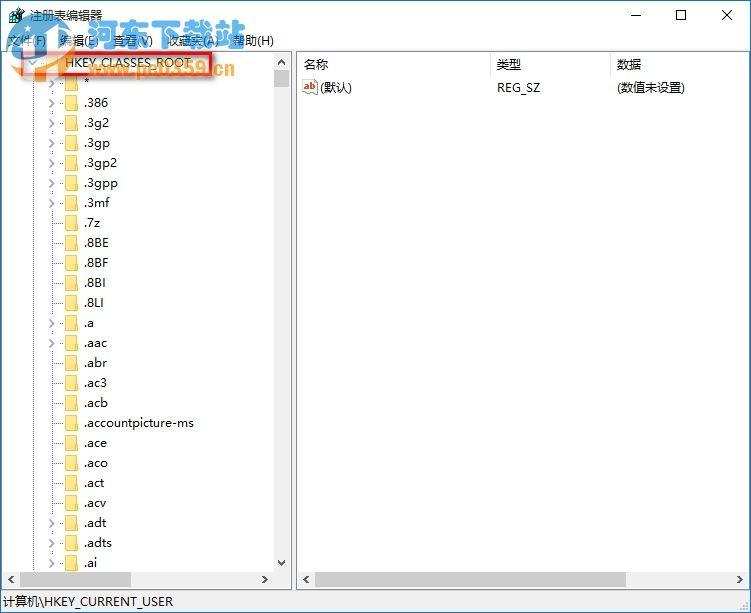Click tree pane horizontal scroll right arrow
This screenshot has height=613, width=751.
point(265,579)
